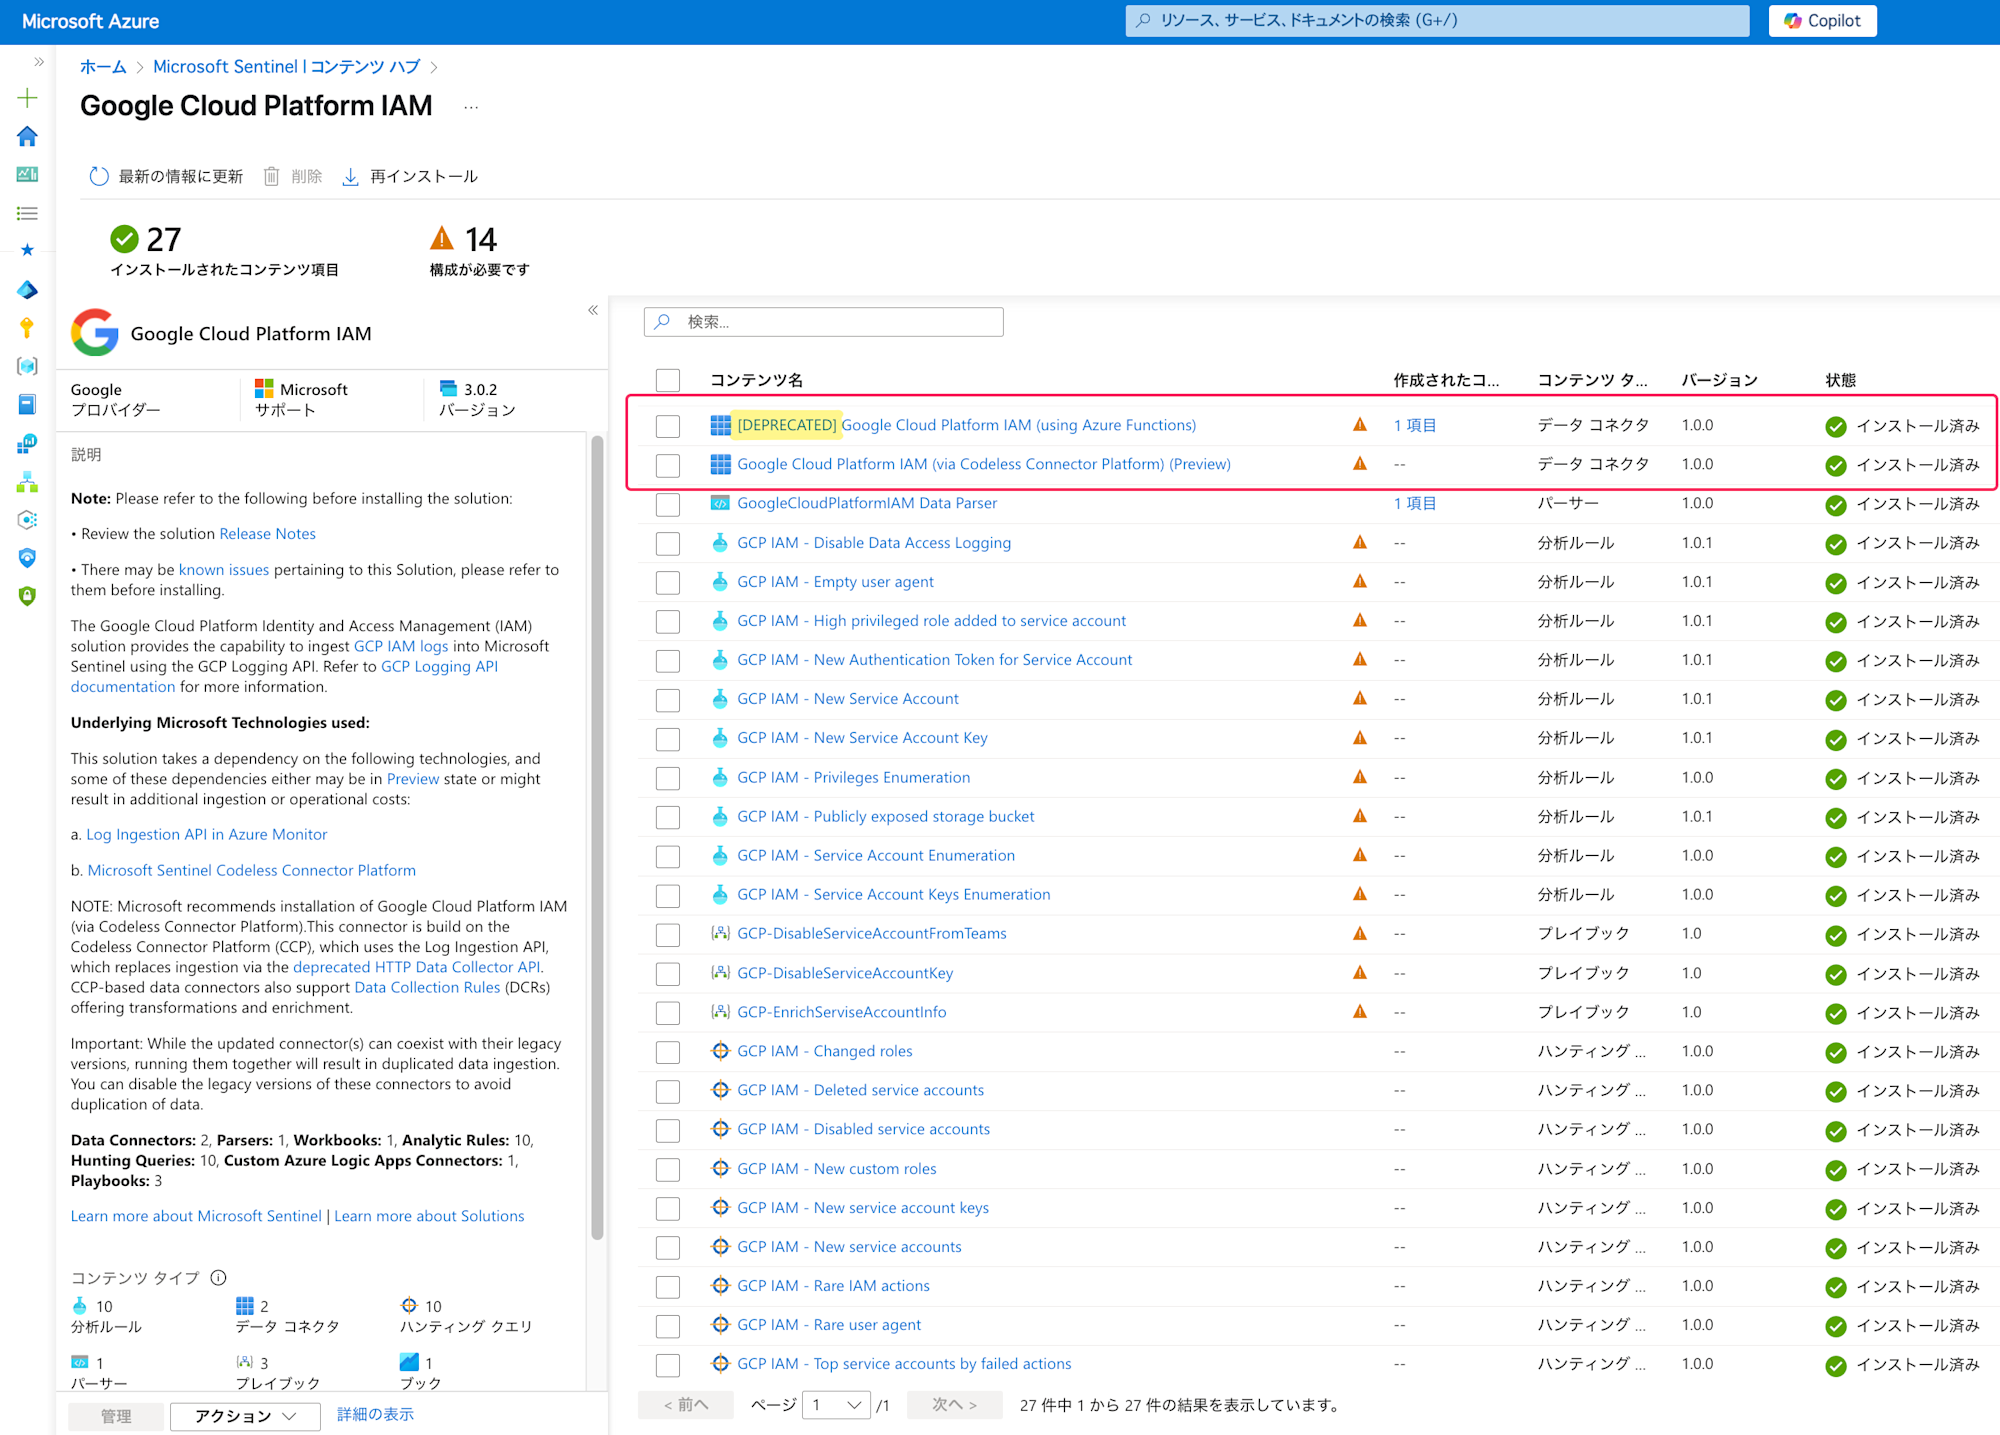Screen dimensions: 2000x1435
Task: Check the Disable Data Access Logging row
Action: [668, 544]
